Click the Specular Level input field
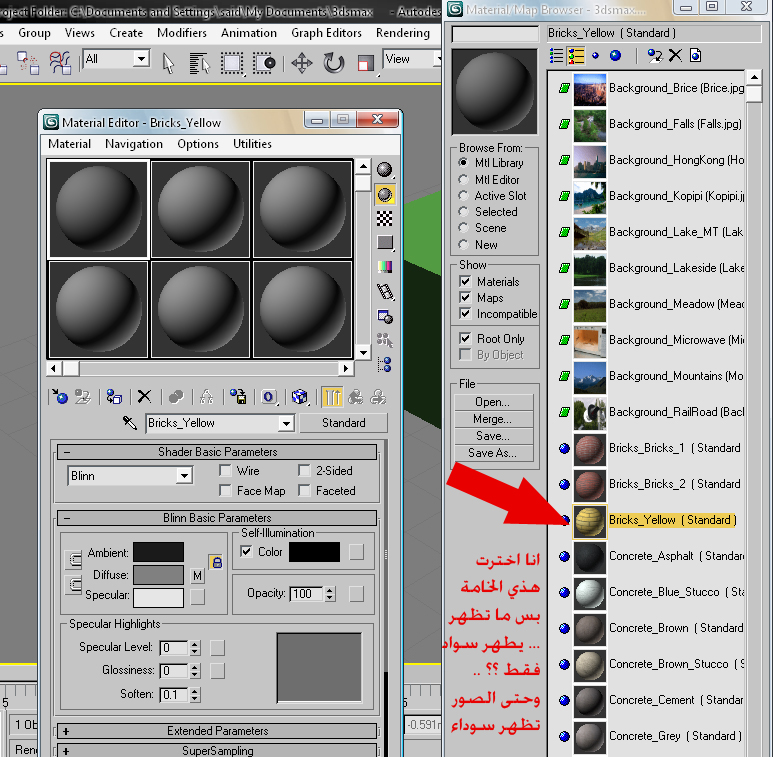773x757 pixels. point(174,648)
